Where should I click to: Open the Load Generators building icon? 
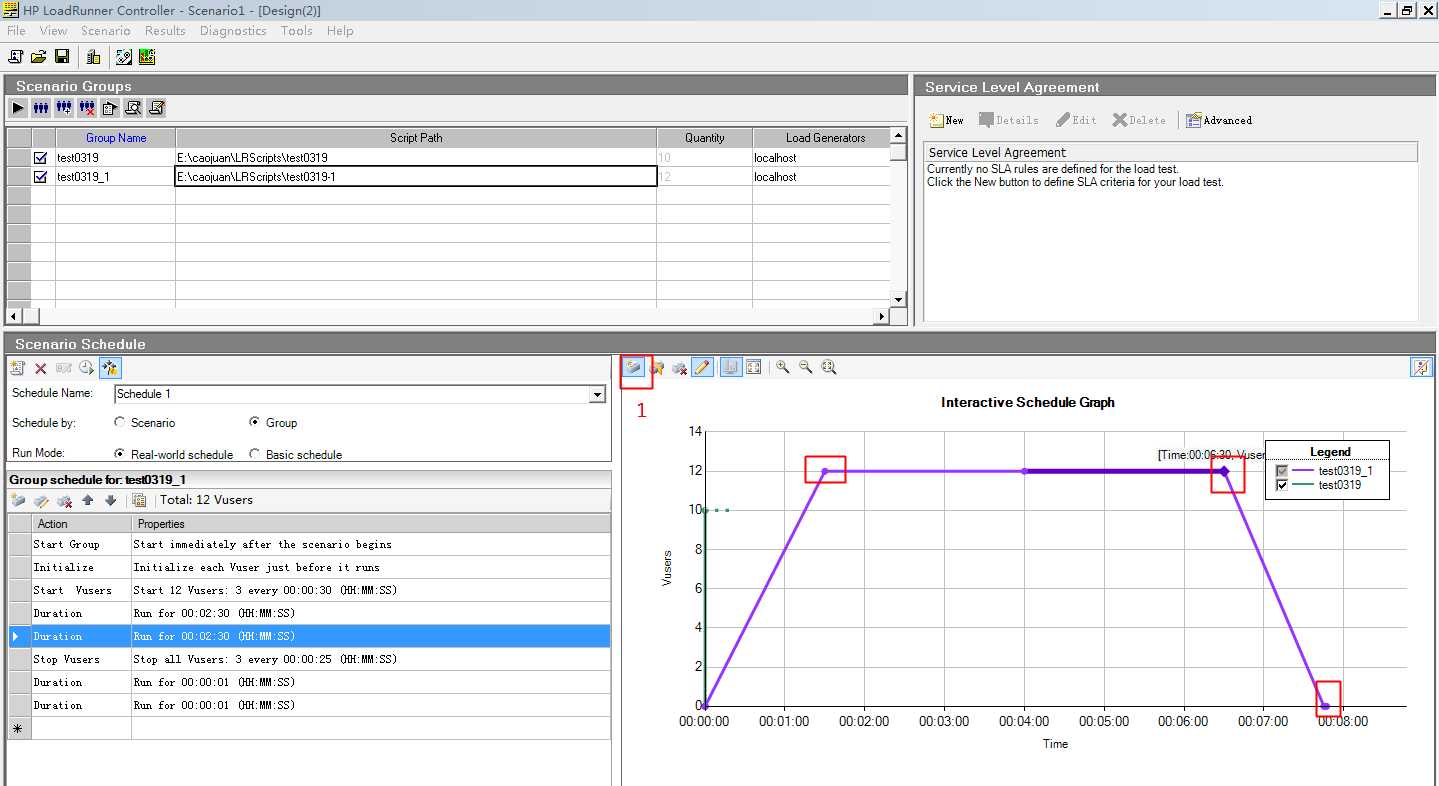tap(93, 57)
